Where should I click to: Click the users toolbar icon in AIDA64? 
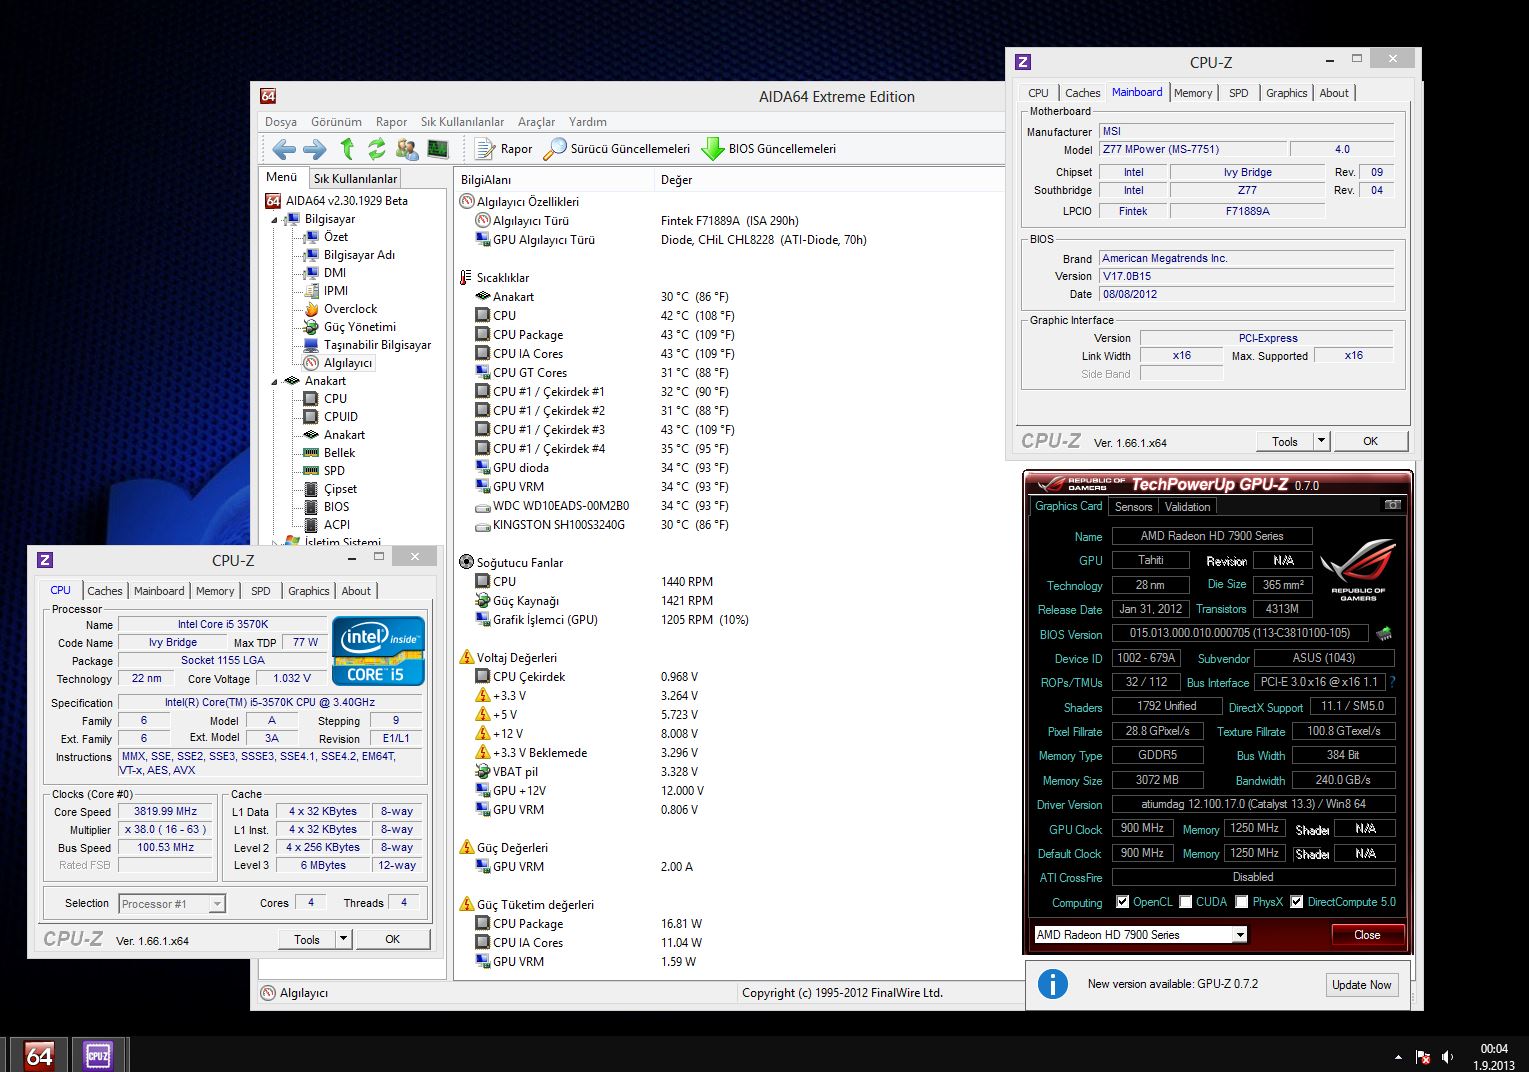pos(407,149)
